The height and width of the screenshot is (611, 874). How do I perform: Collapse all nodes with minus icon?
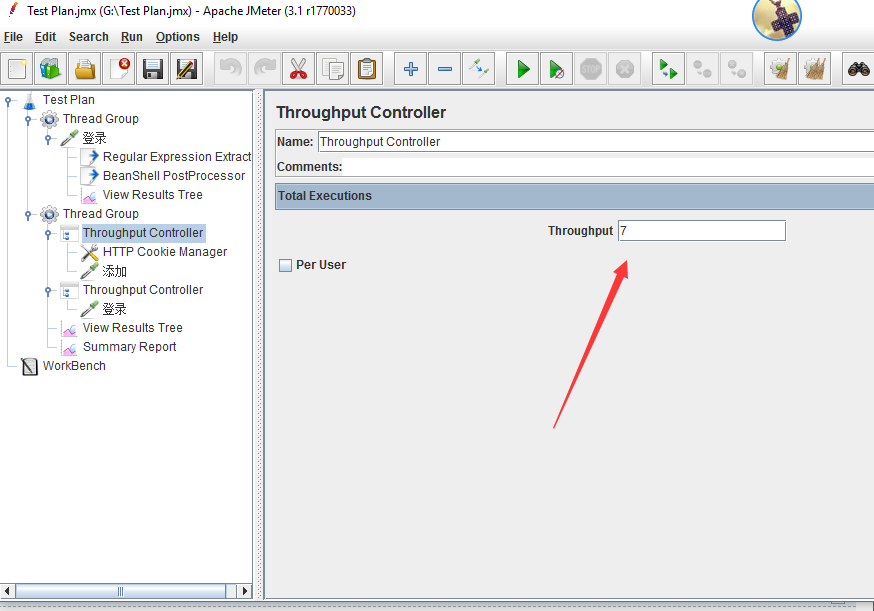pos(445,69)
